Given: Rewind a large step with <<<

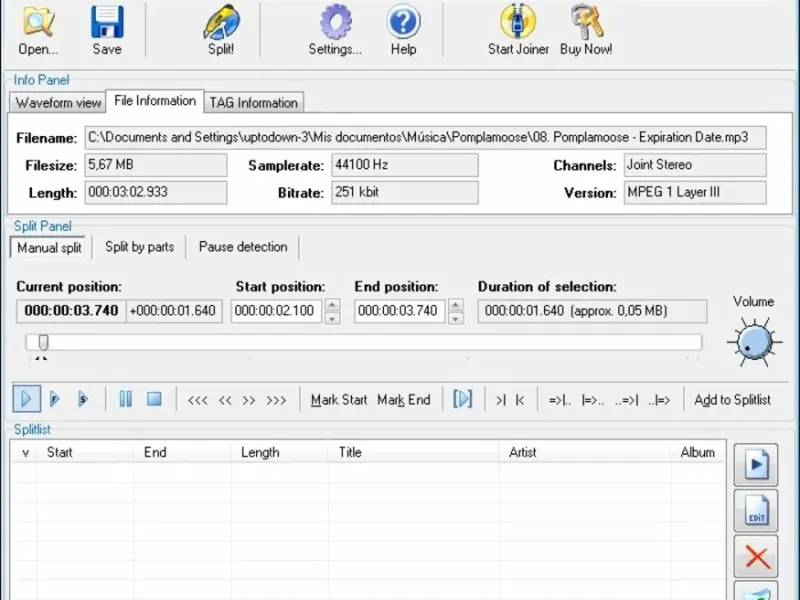Looking at the screenshot, I should [197, 400].
